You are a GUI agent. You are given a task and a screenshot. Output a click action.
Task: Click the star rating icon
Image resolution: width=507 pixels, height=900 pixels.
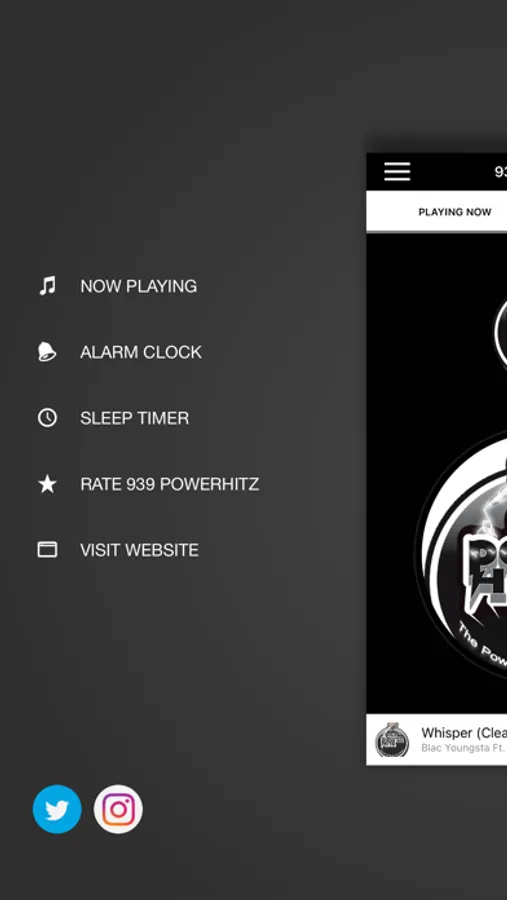click(x=47, y=484)
